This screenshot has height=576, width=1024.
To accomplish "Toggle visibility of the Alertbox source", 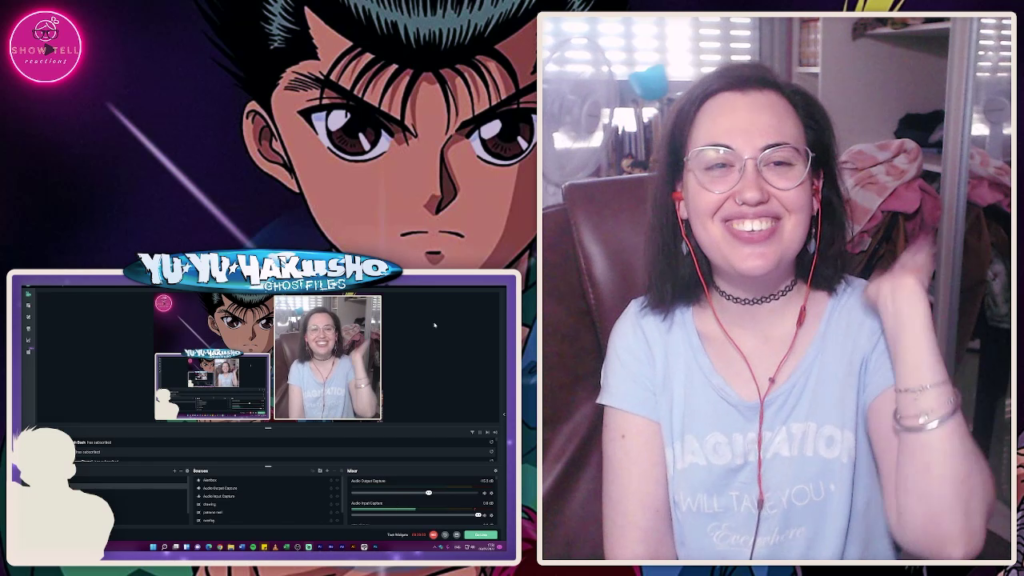I will pos(337,480).
